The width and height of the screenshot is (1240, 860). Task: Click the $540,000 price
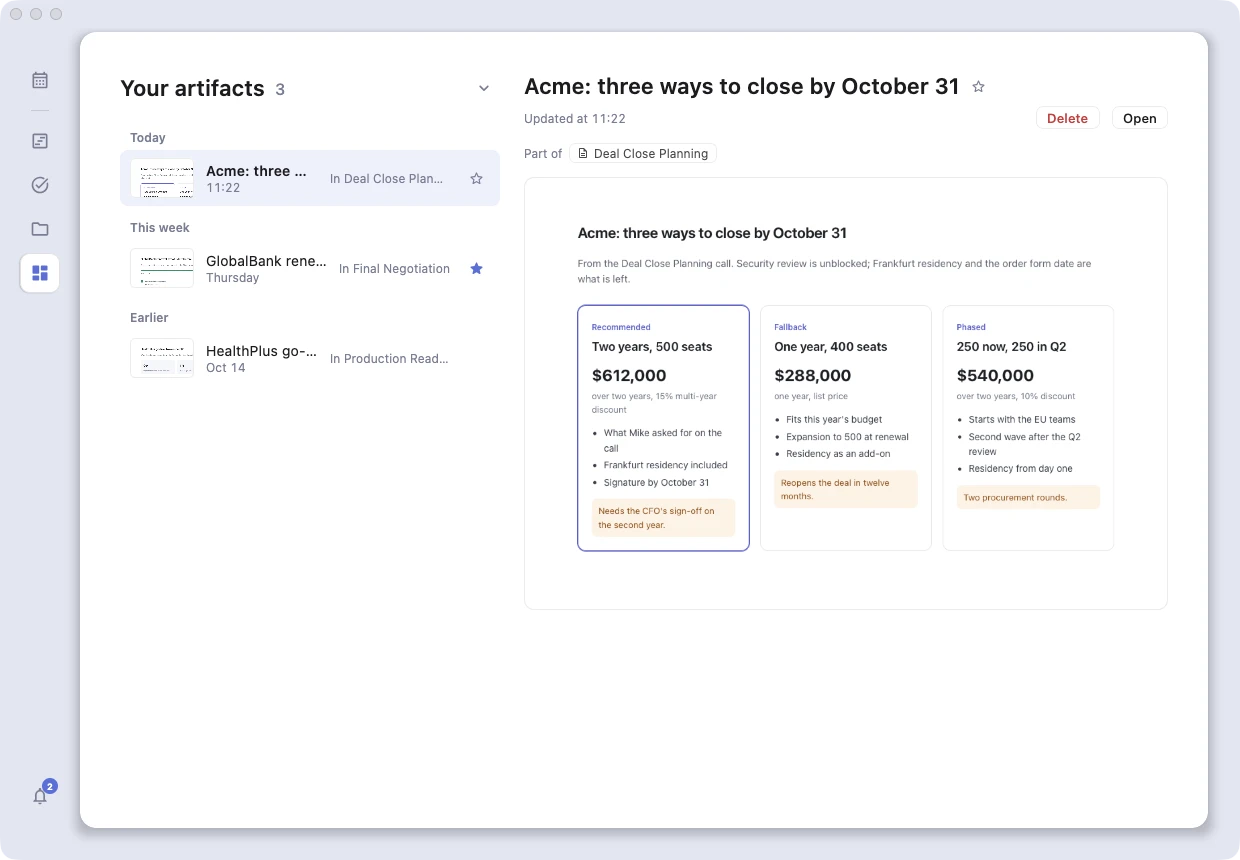[995, 376]
